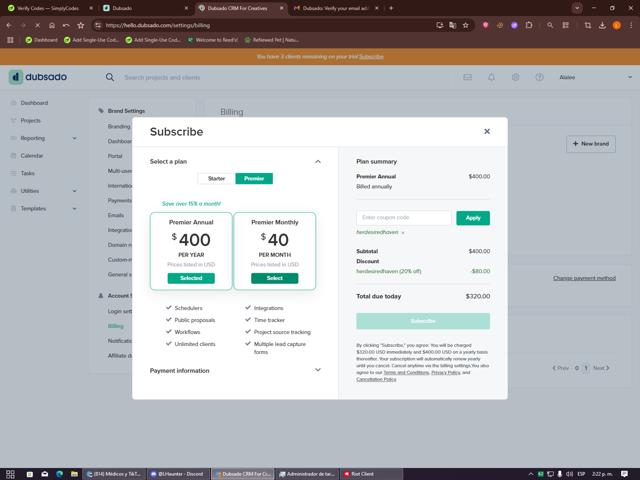Select Billing in the settings menu
This screenshot has width=640, height=480.
116,326
